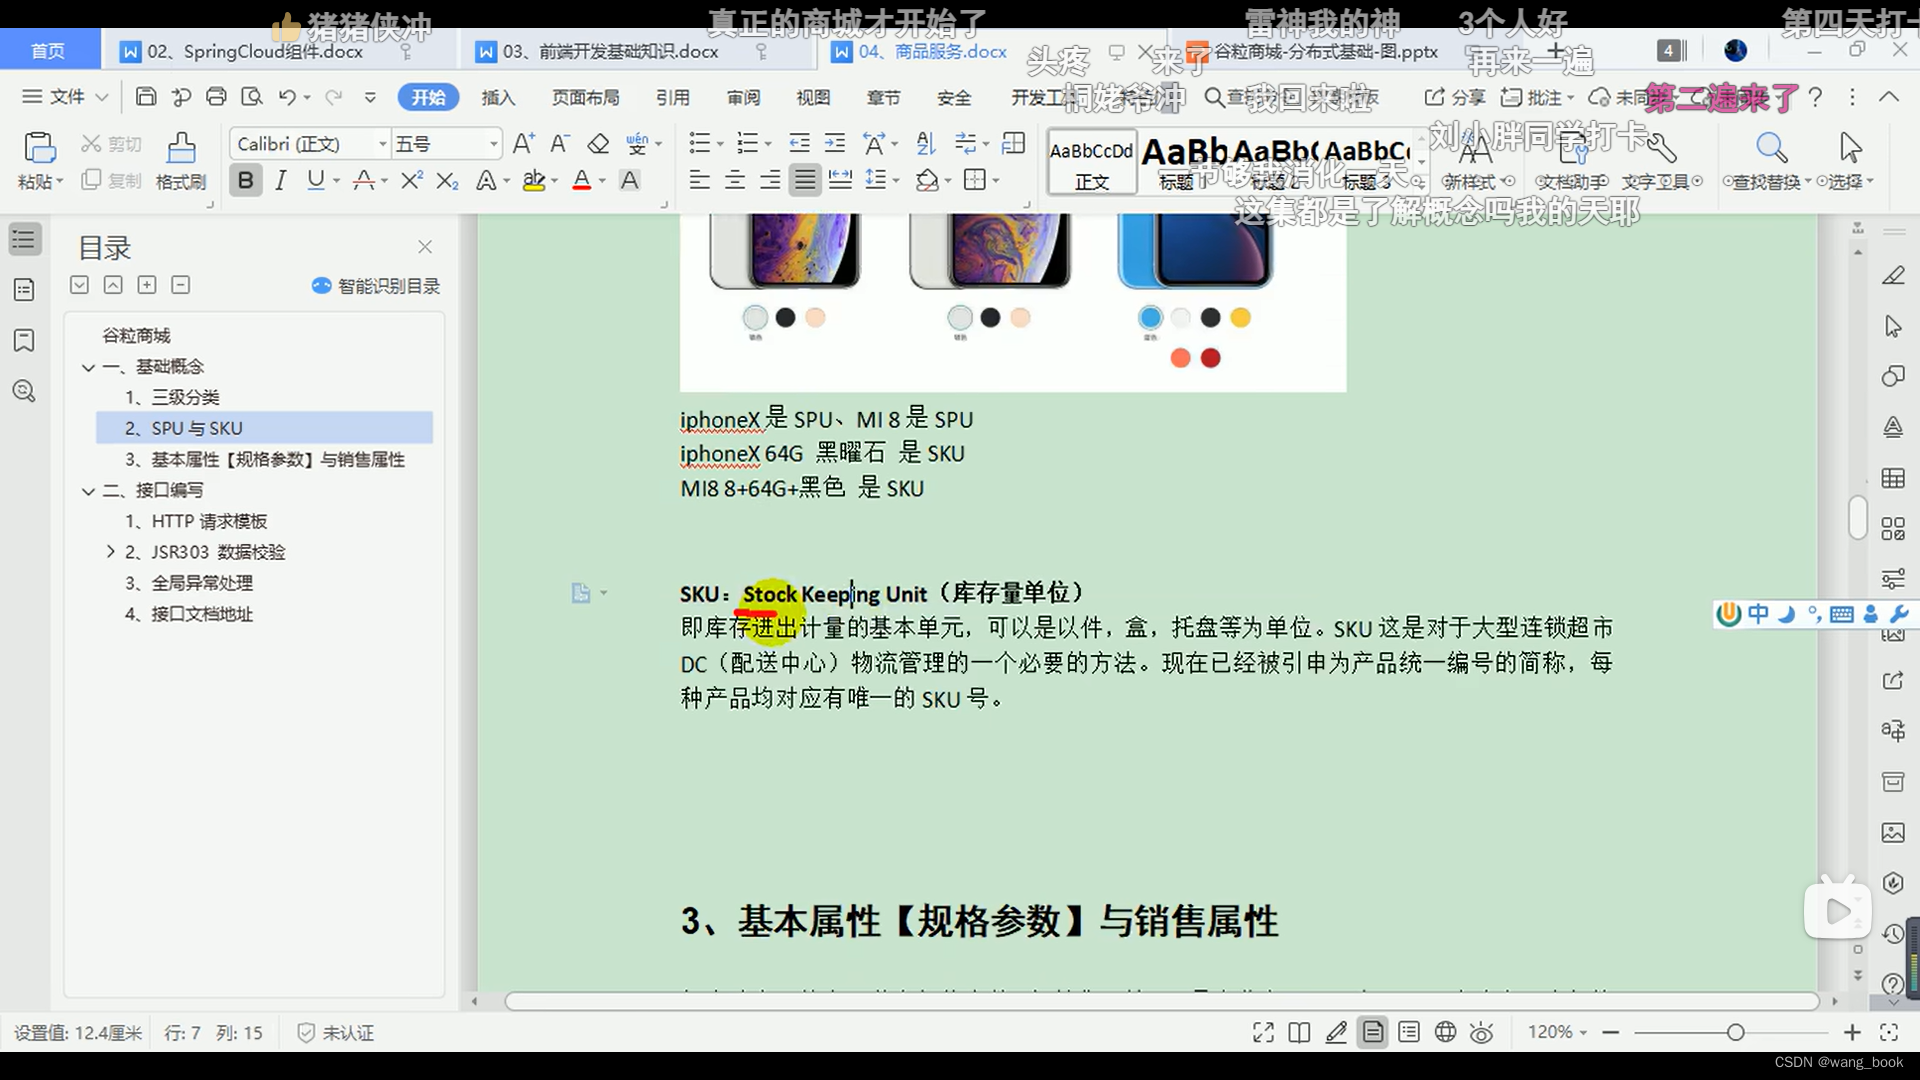
Task: Click the Increase font size icon
Action: pos(523,144)
